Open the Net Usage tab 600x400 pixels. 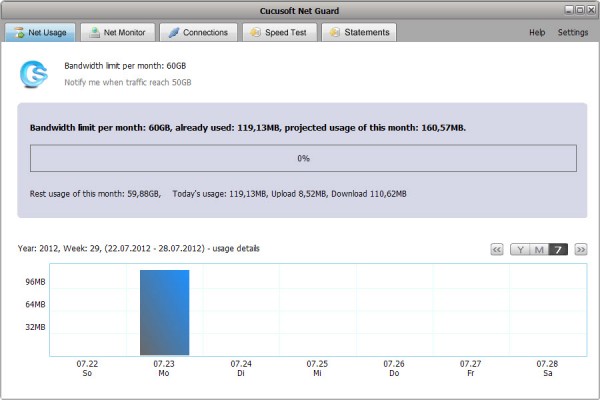tap(40, 33)
